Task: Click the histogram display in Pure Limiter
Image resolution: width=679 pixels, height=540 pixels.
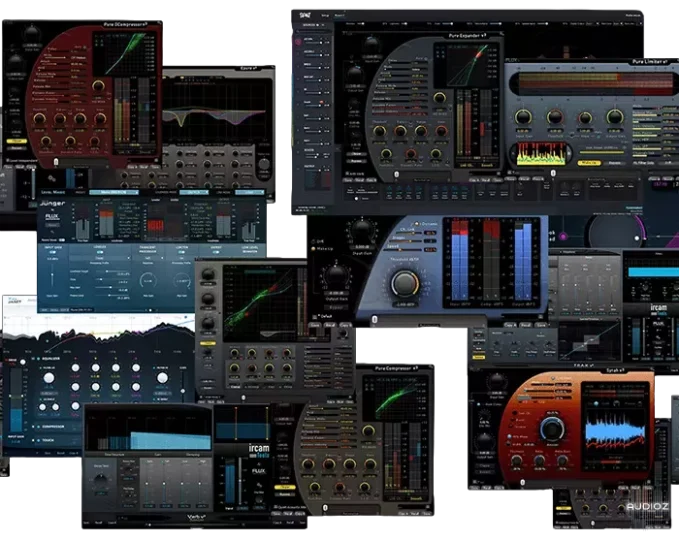Action: point(540,153)
